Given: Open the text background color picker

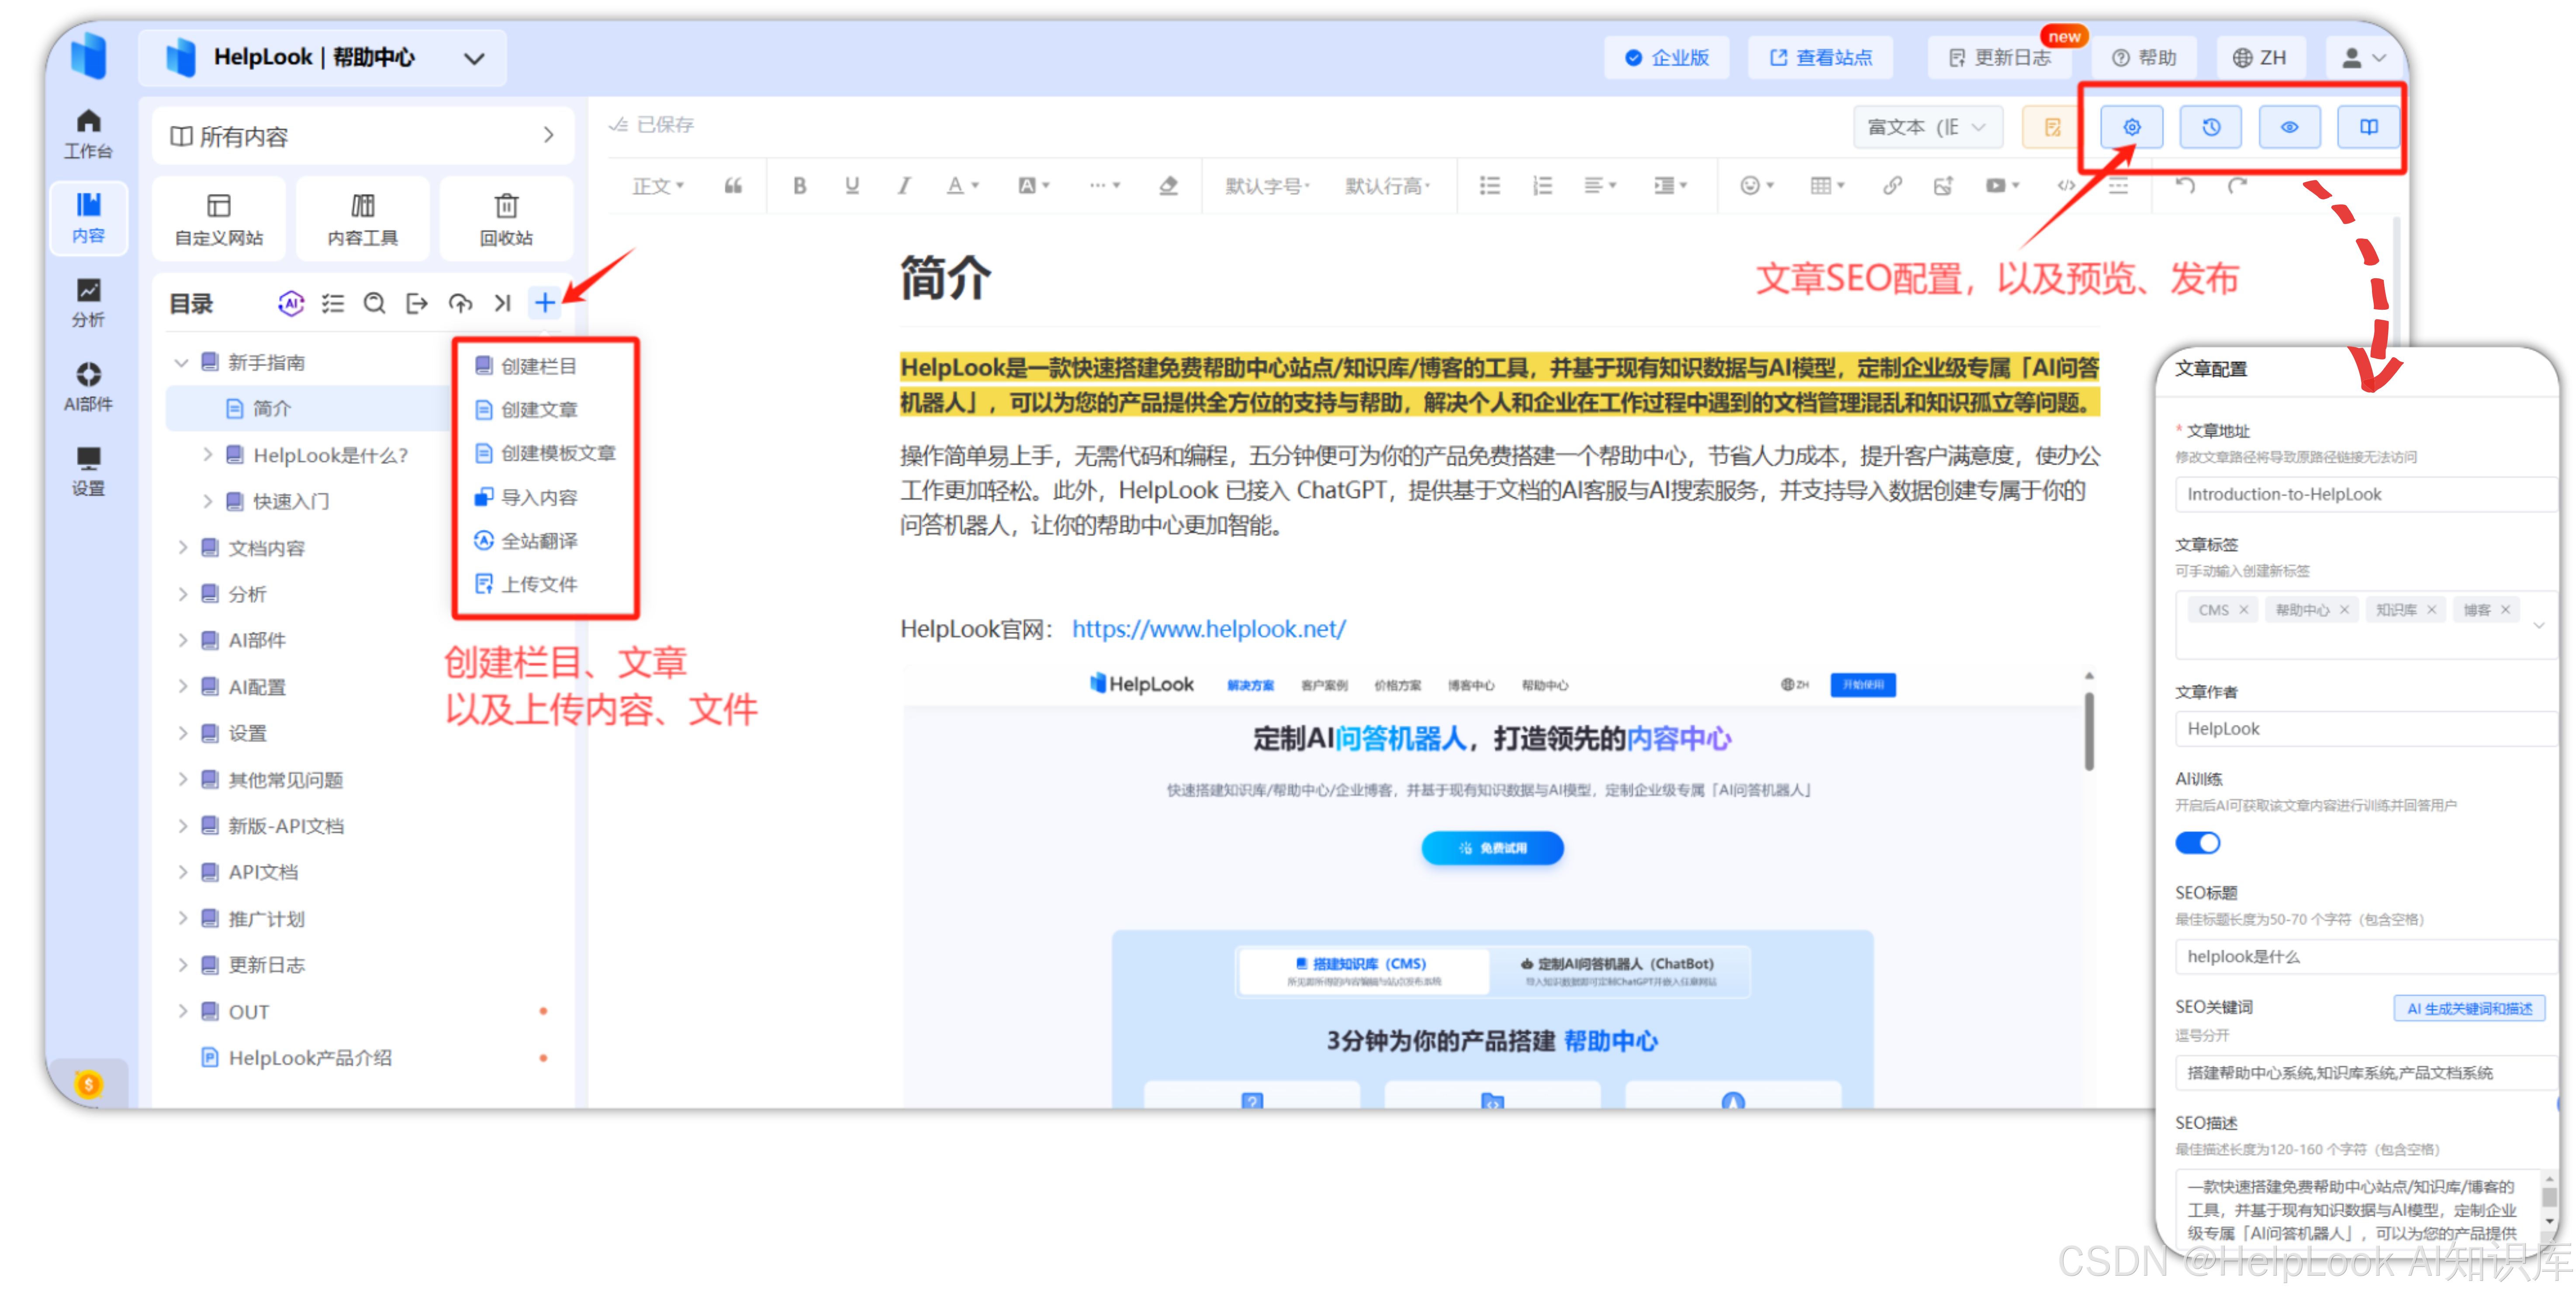Looking at the screenshot, I should pos(1034,186).
